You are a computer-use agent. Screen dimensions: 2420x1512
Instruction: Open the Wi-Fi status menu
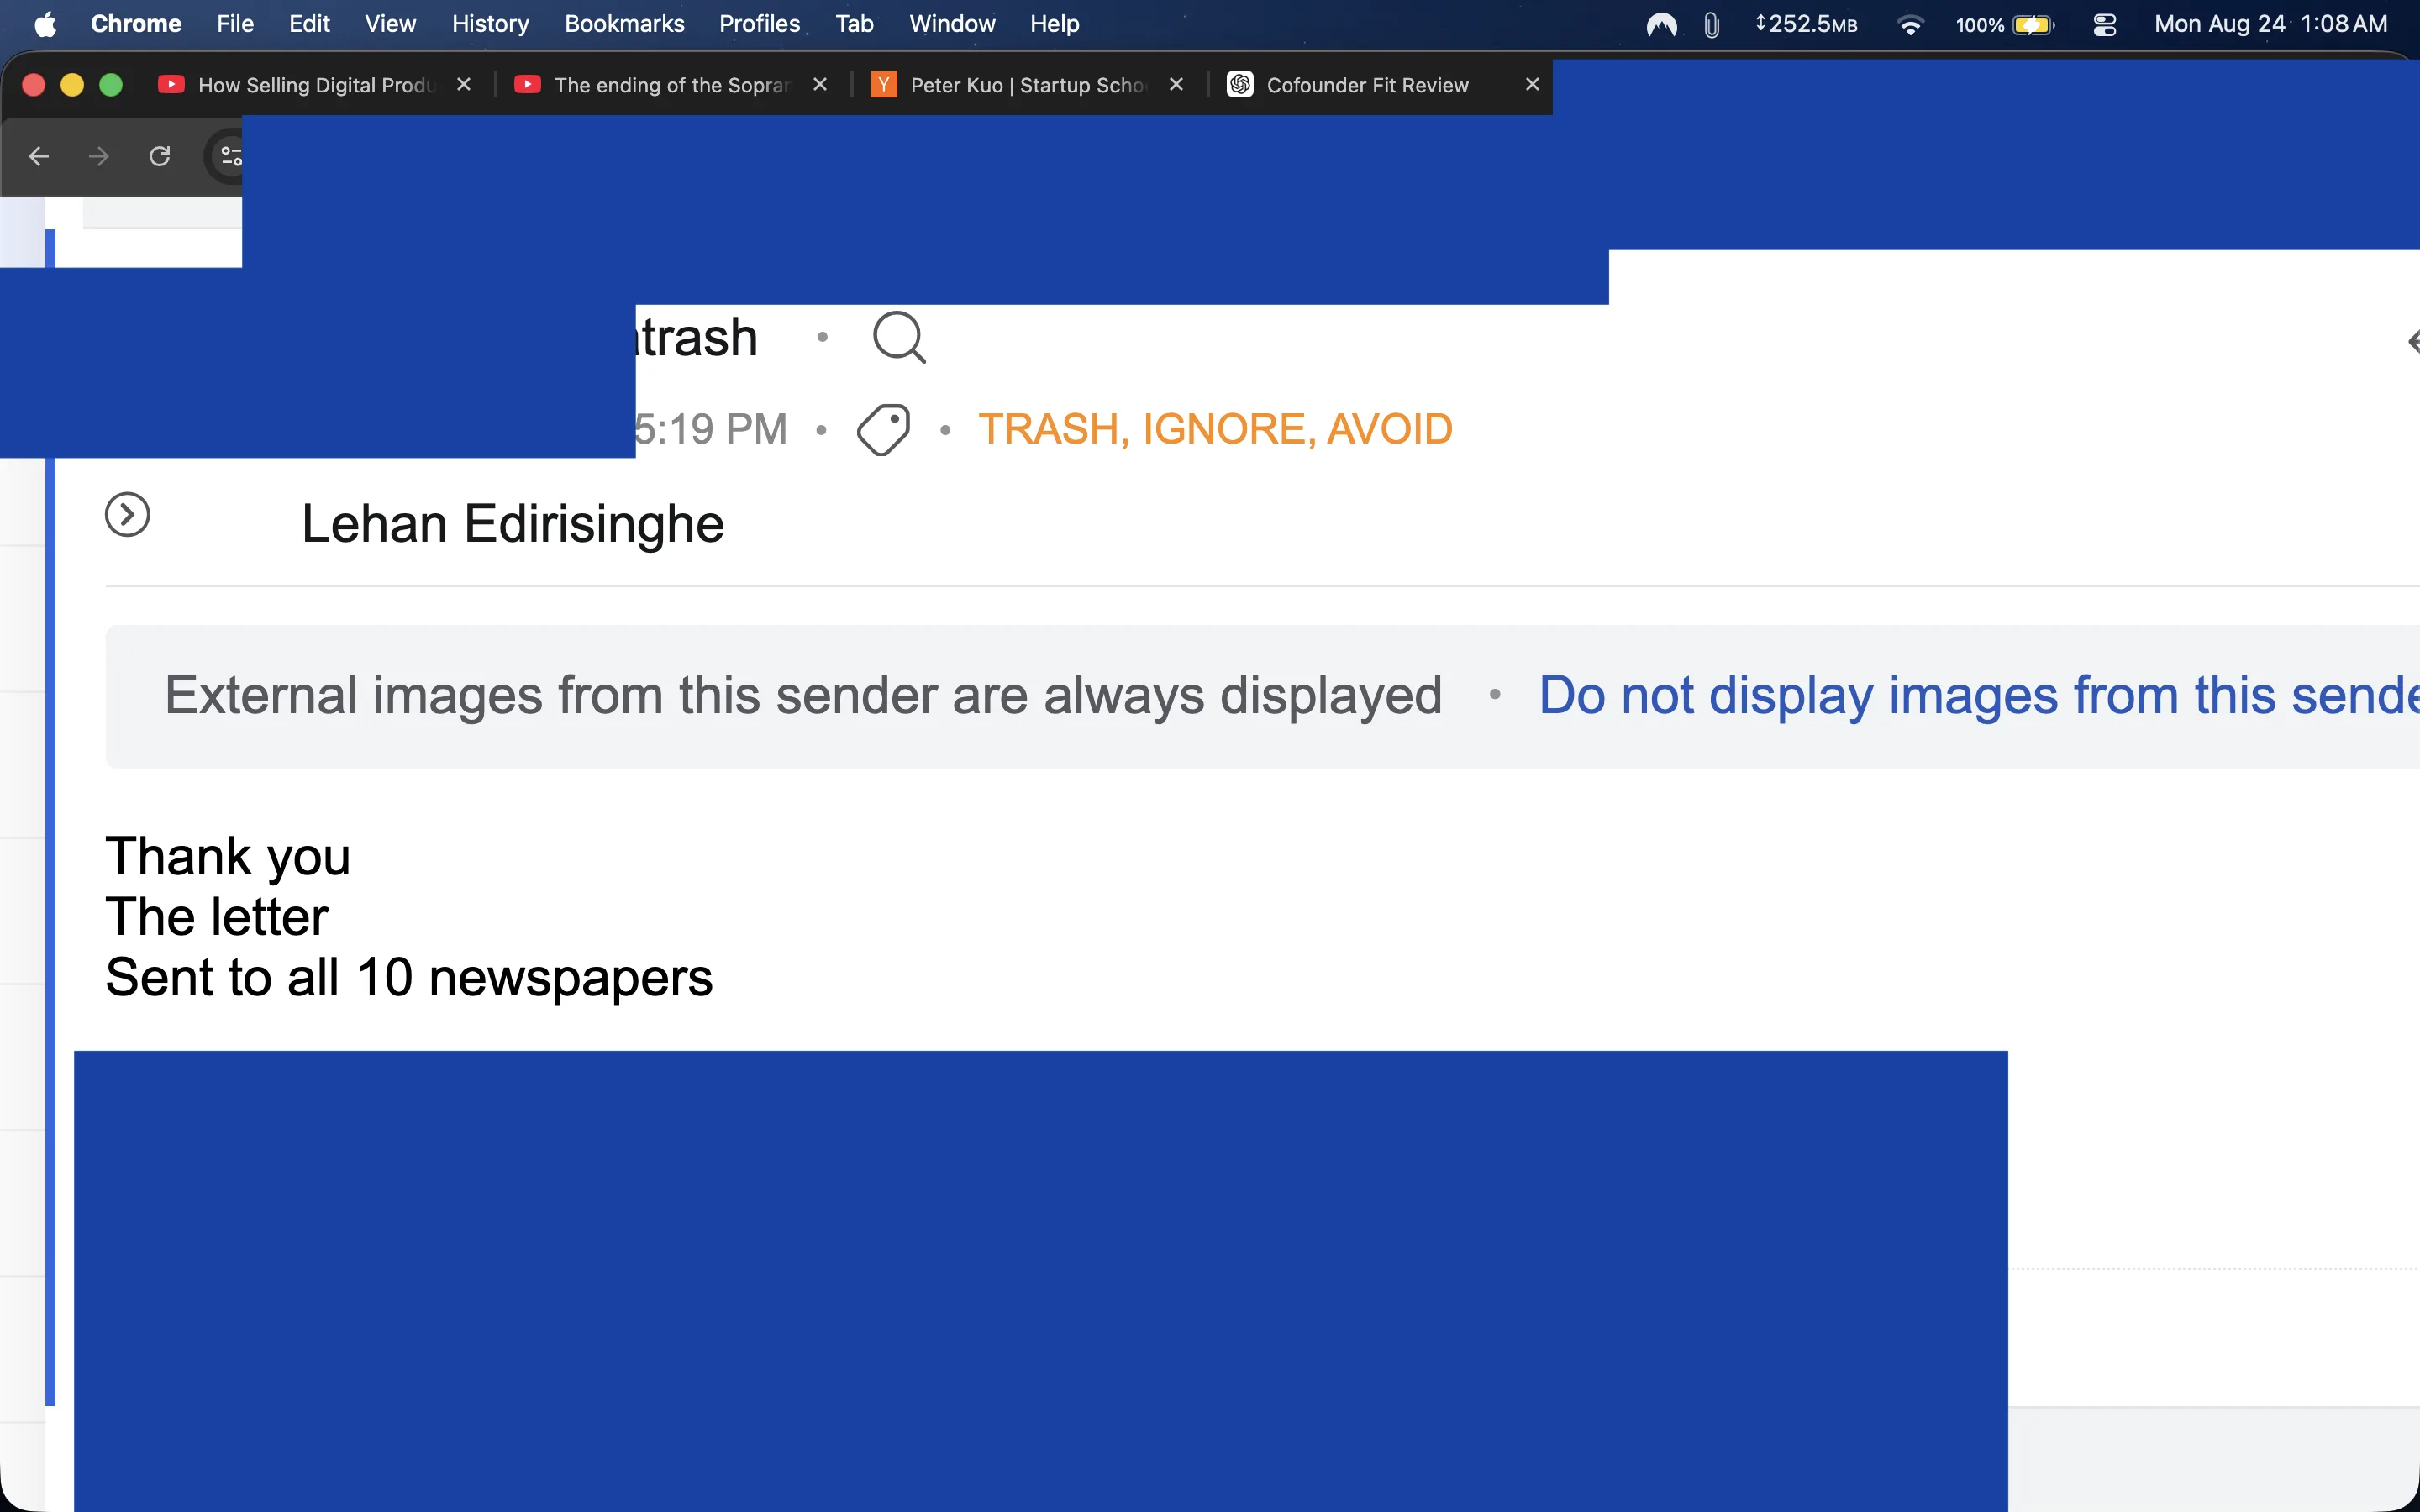tap(1909, 24)
